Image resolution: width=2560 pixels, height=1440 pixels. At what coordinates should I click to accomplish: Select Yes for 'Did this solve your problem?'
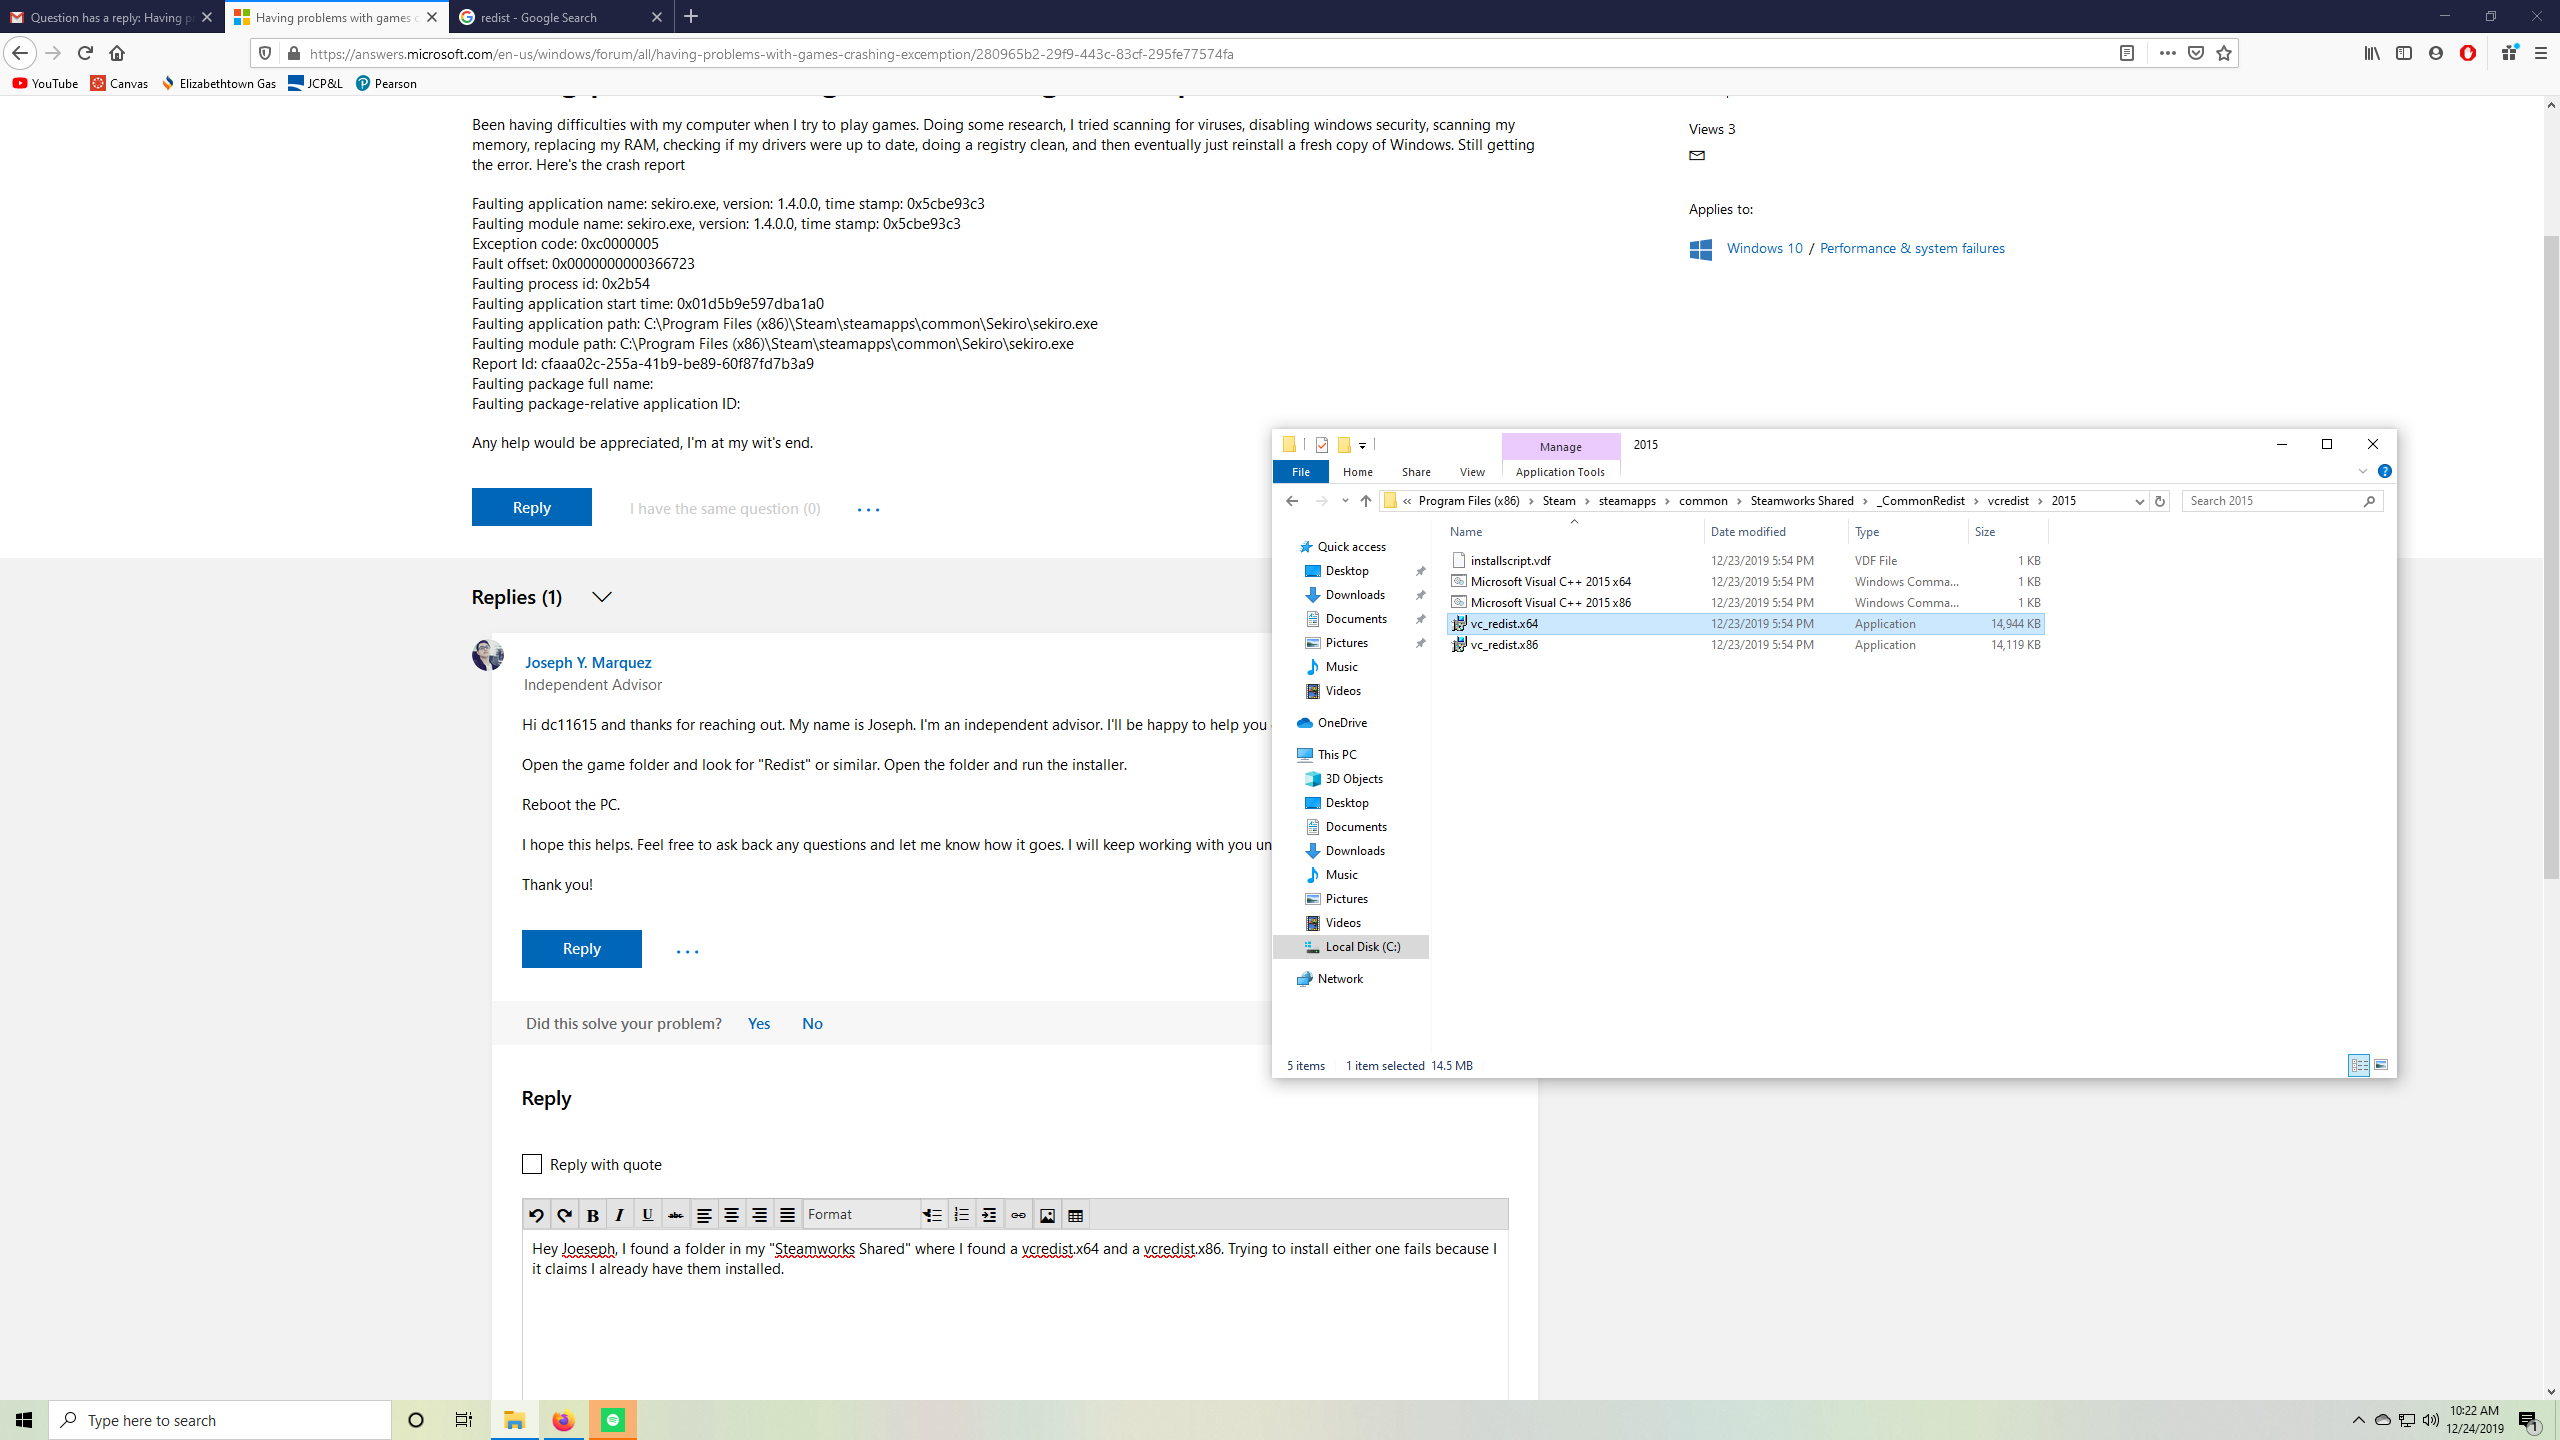click(x=758, y=1023)
